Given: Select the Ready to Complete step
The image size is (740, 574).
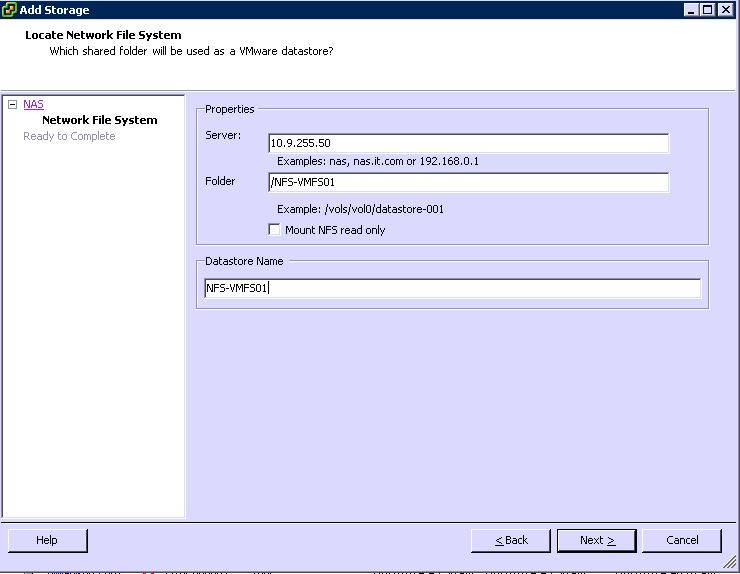Looking at the screenshot, I should click(x=69, y=136).
